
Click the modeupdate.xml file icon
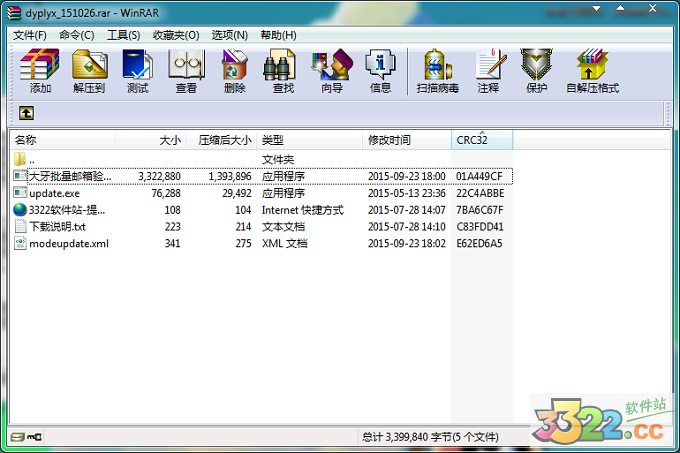point(20,243)
